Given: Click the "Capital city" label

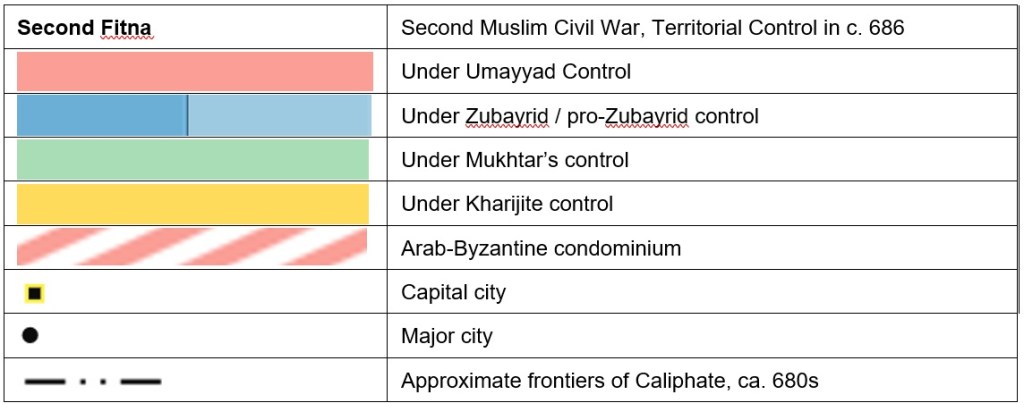Looking at the screenshot, I should [453, 293].
